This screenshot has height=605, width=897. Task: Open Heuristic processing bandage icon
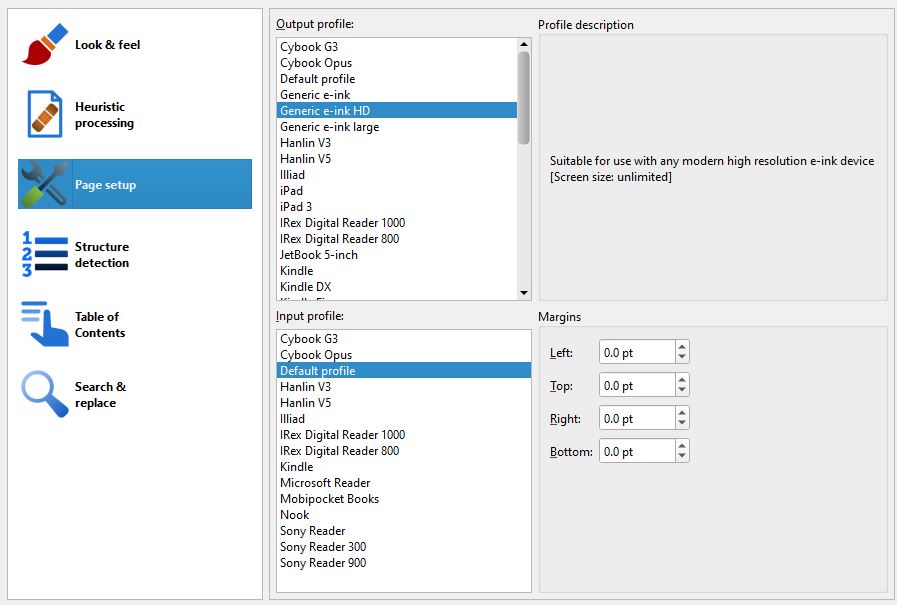pyautogui.click(x=45, y=115)
